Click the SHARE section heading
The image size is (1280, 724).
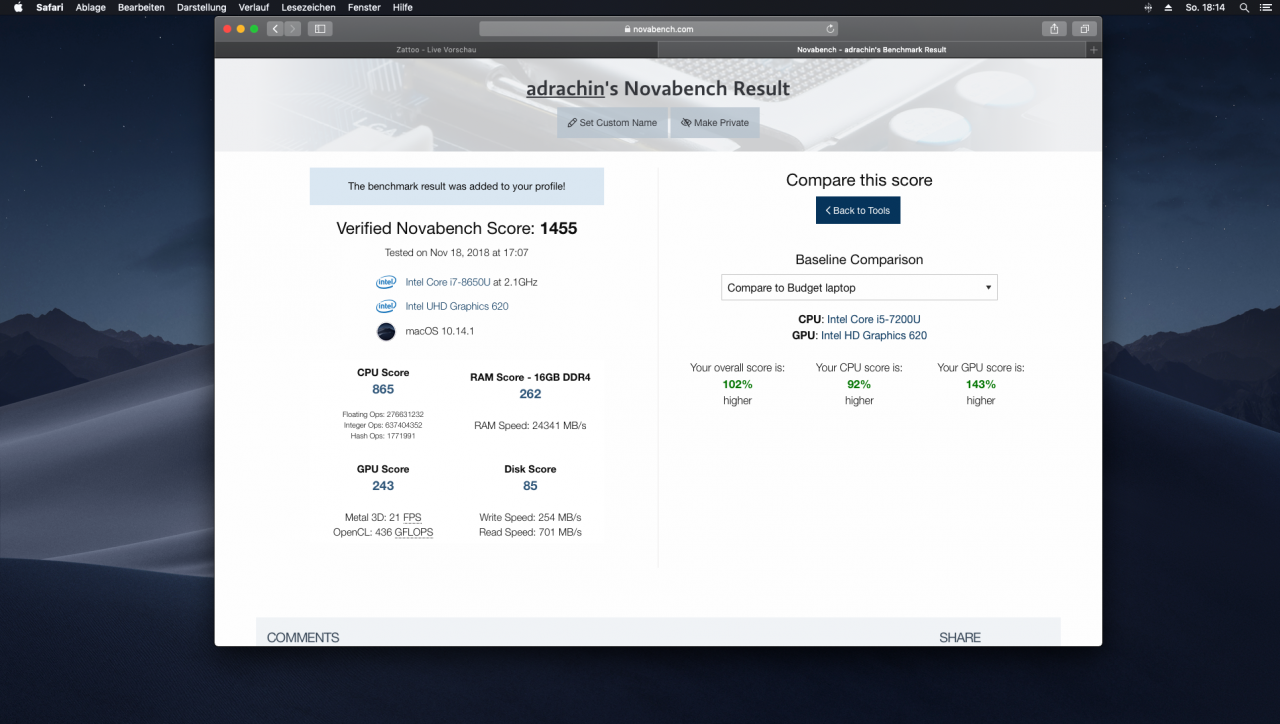(960, 637)
